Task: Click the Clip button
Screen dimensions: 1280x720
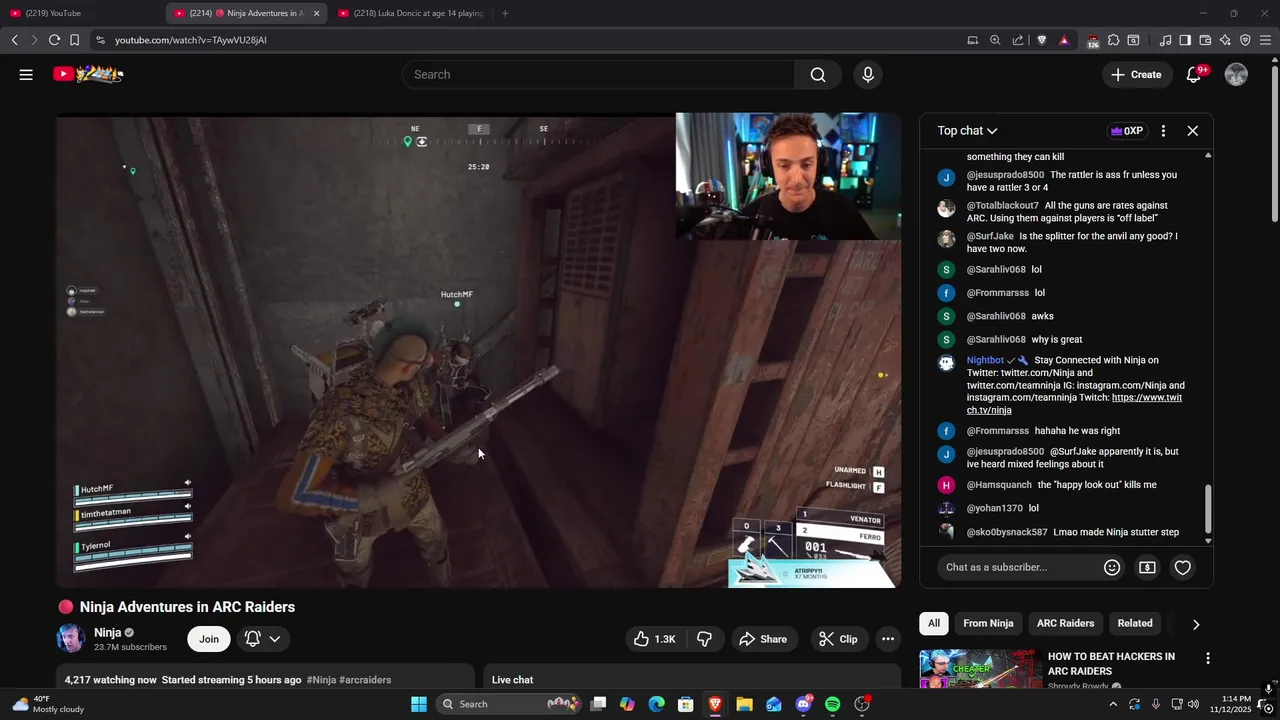Action: coord(838,639)
